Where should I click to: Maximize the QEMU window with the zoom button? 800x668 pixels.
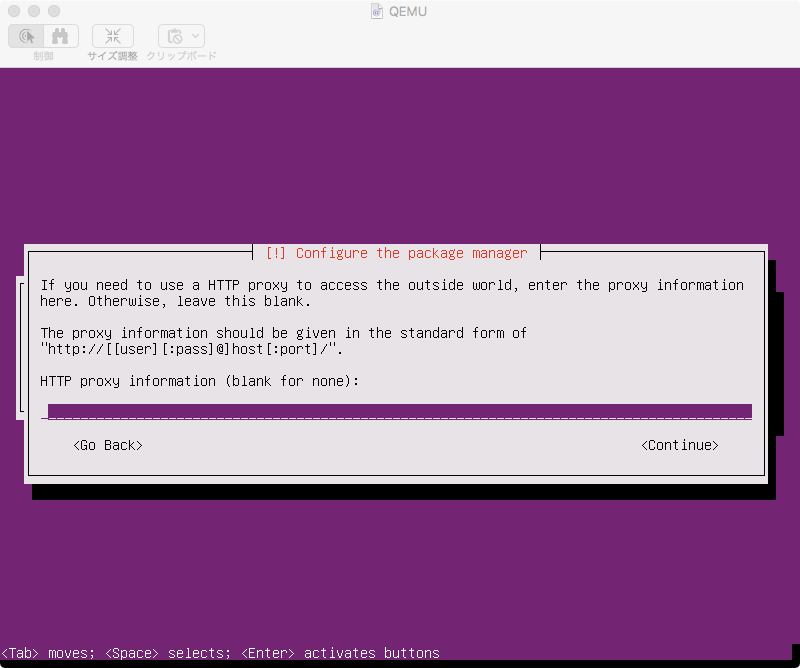[x=54, y=11]
